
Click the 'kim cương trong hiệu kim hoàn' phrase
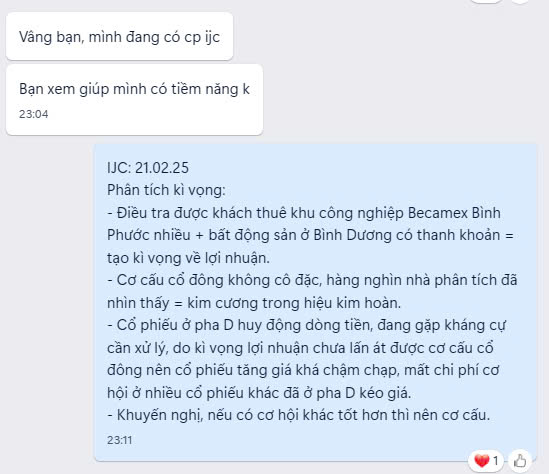(x=294, y=303)
